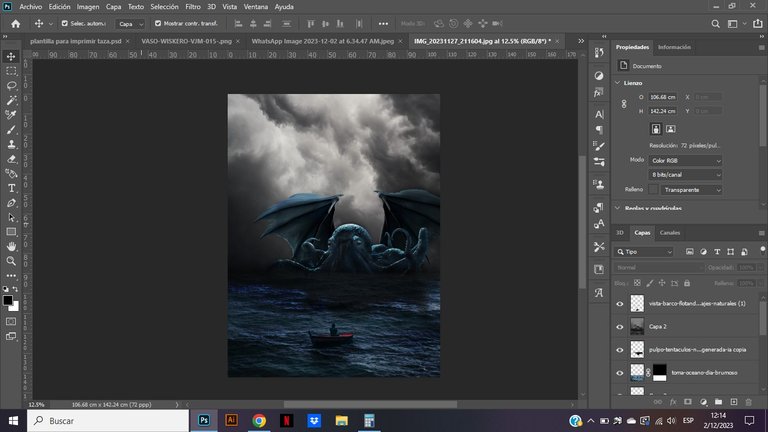768x432 pixels.
Task: Open the share icon in options bar
Action: pos(758,24)
